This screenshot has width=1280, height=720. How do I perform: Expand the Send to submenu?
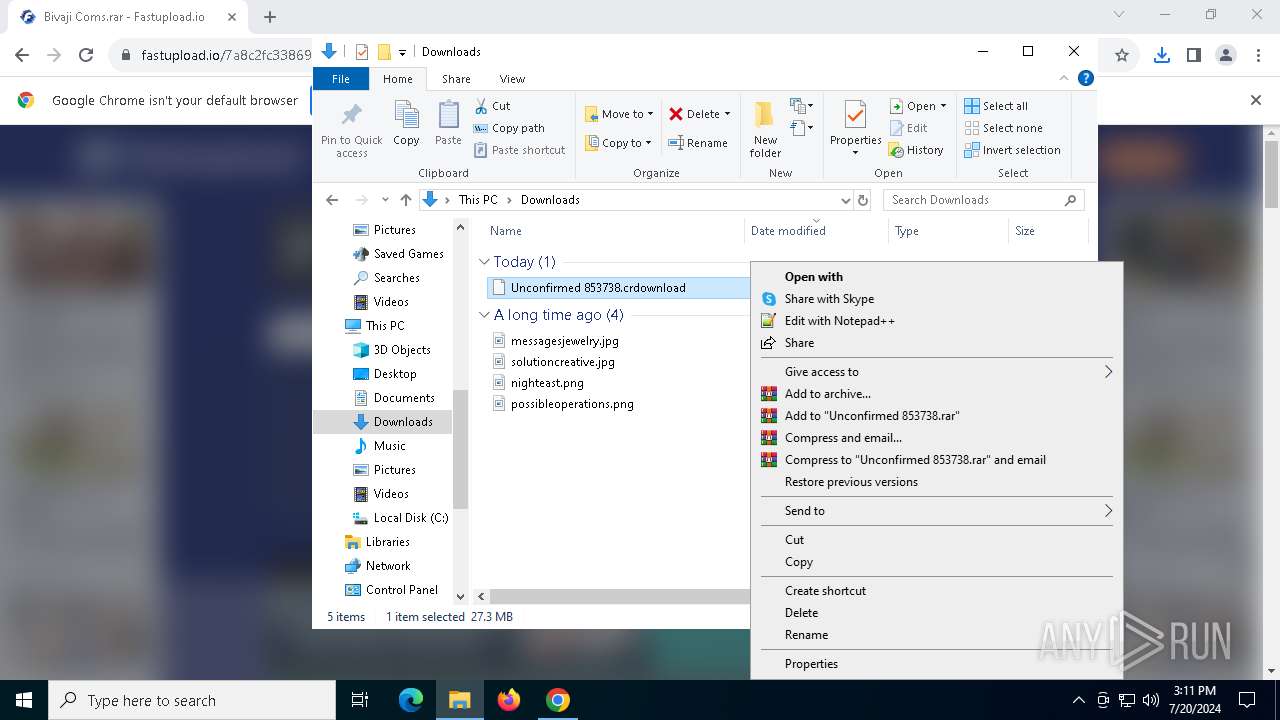pyautogui.click(x=936, y=511)
